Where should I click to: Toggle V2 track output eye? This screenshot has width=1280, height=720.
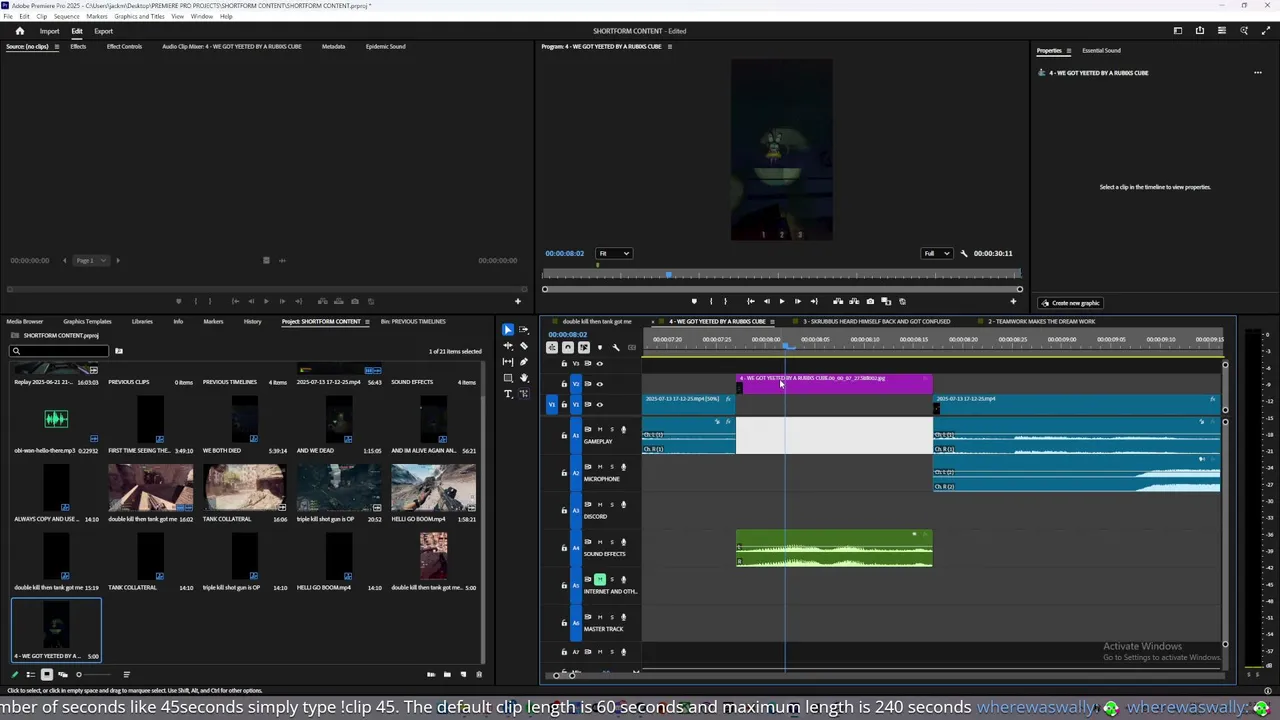coord(600,384)
